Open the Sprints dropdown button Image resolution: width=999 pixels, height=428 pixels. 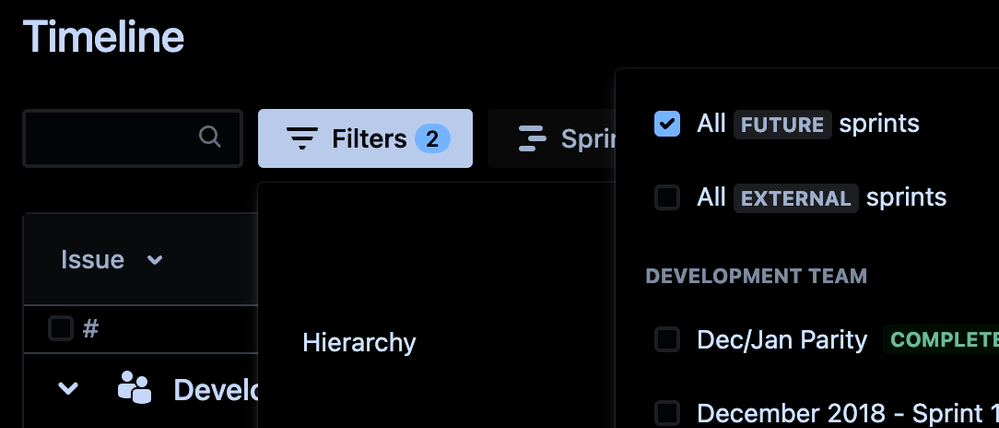pyautogui.click(x=552, y=138)
